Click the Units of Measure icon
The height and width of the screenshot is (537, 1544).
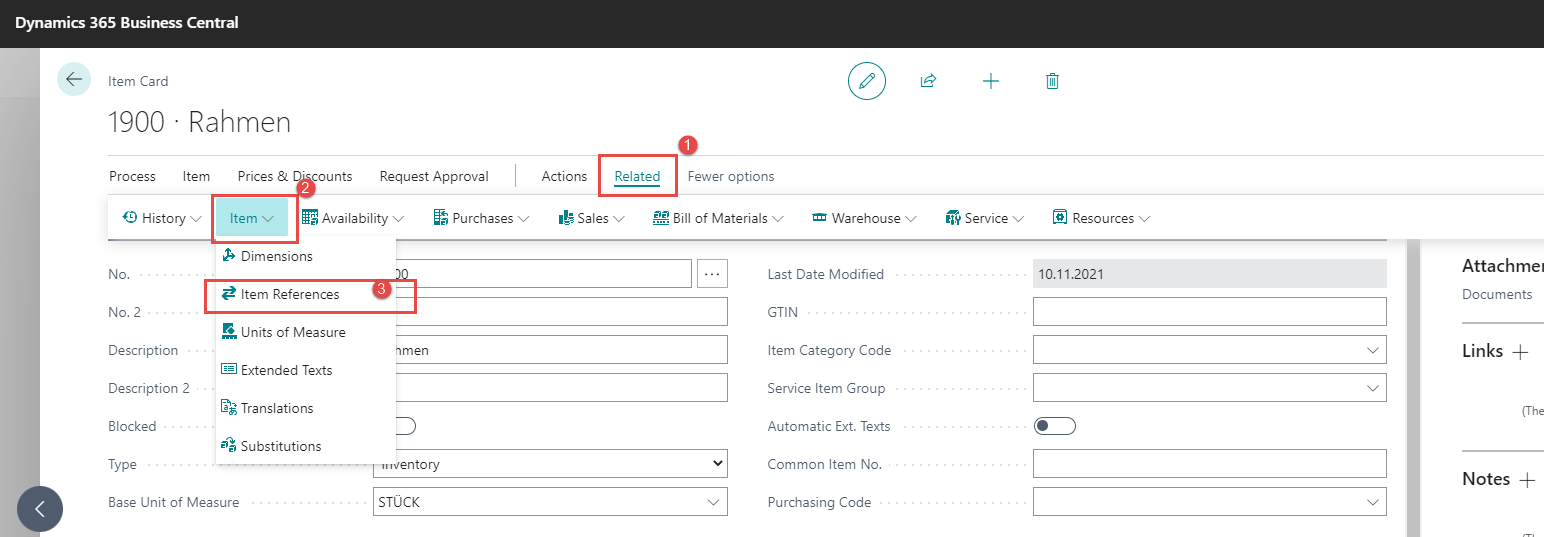point(229,332)
